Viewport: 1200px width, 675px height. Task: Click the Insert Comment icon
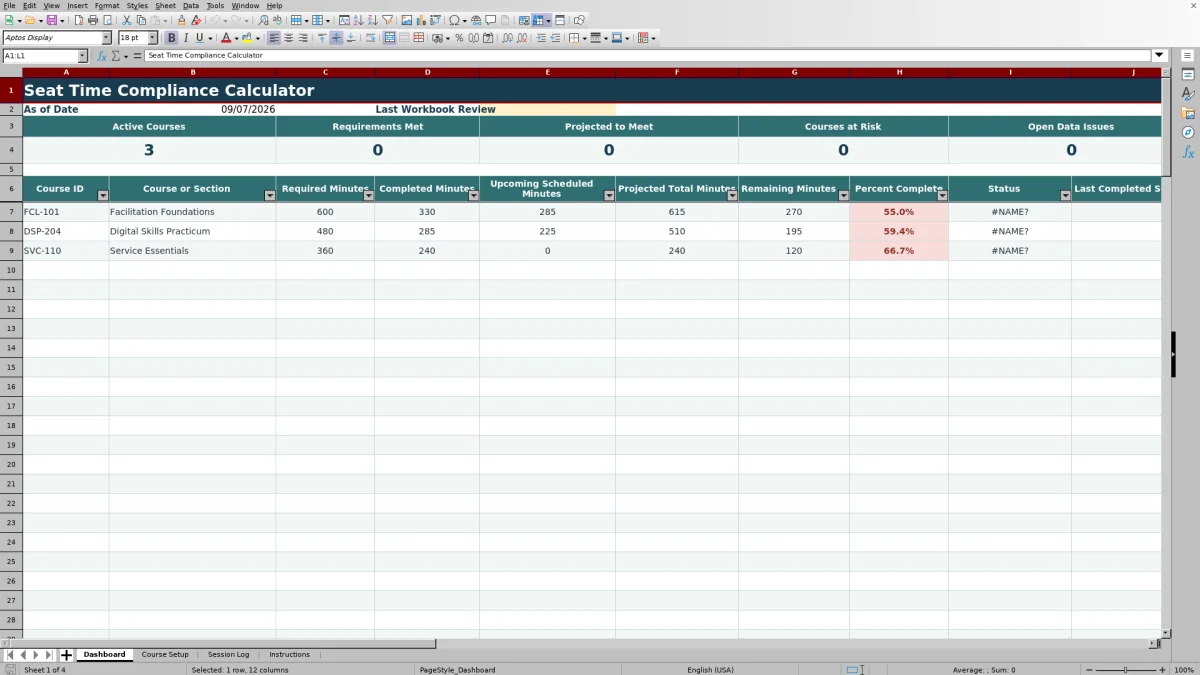[x=490, y=20]
